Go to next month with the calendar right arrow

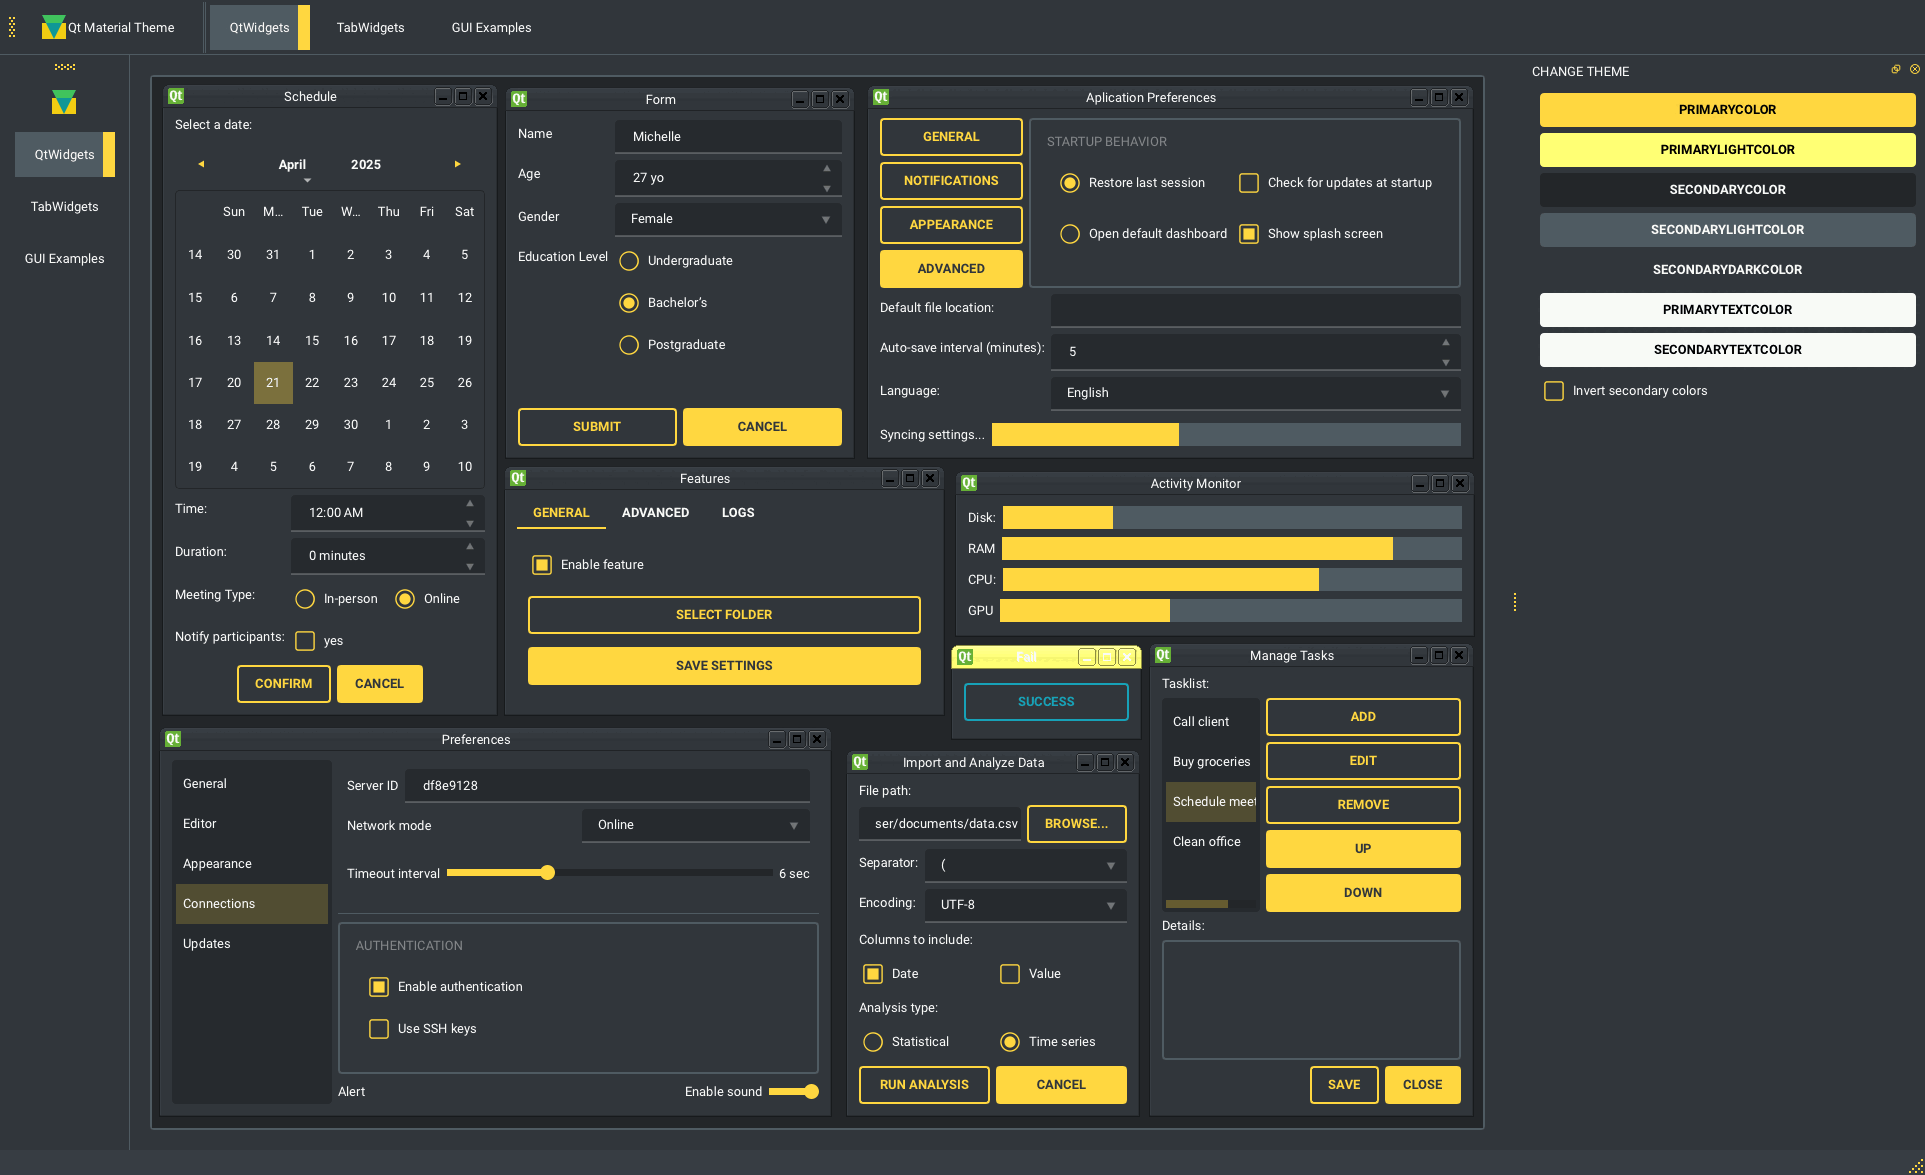click(458, 164)
